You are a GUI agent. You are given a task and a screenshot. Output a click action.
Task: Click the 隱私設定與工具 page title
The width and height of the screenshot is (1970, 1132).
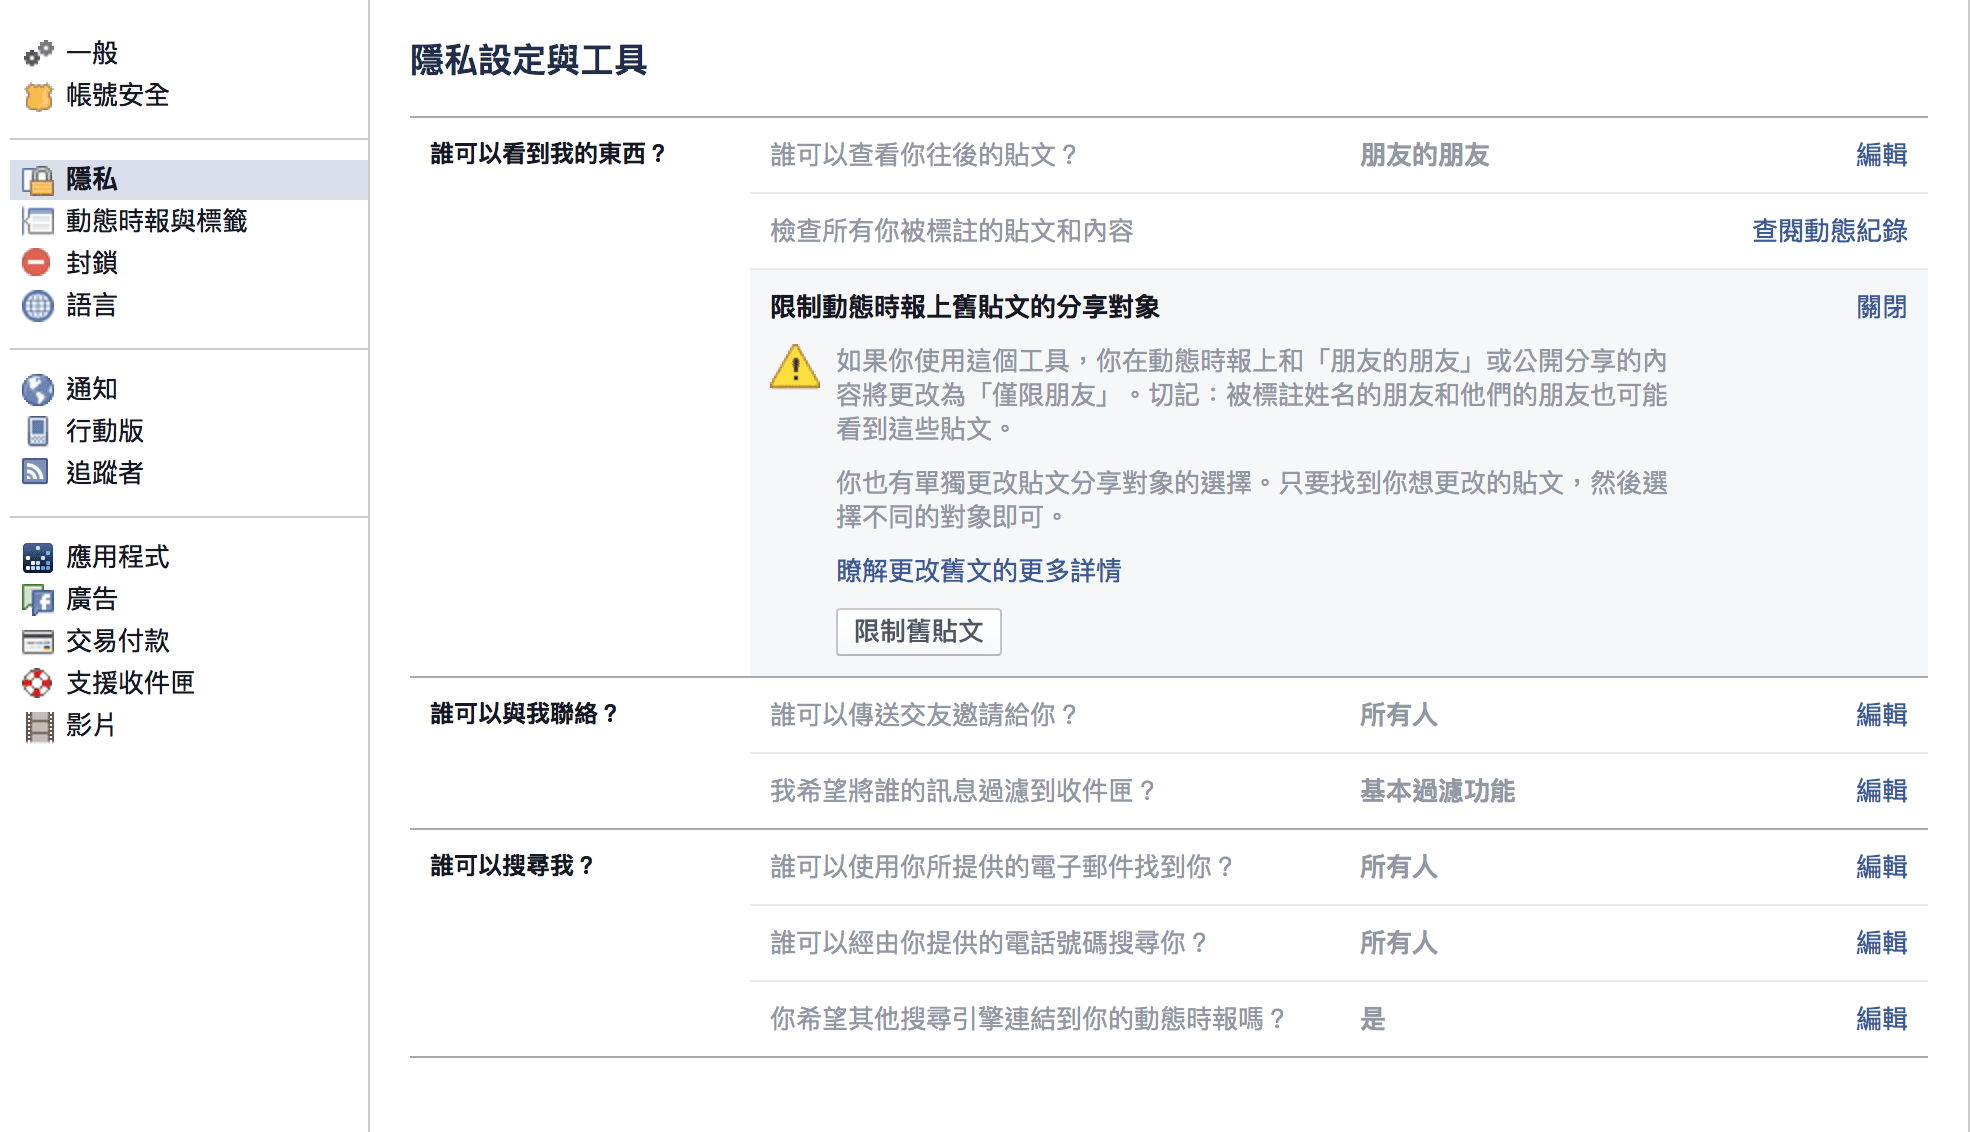pos(529,60)
